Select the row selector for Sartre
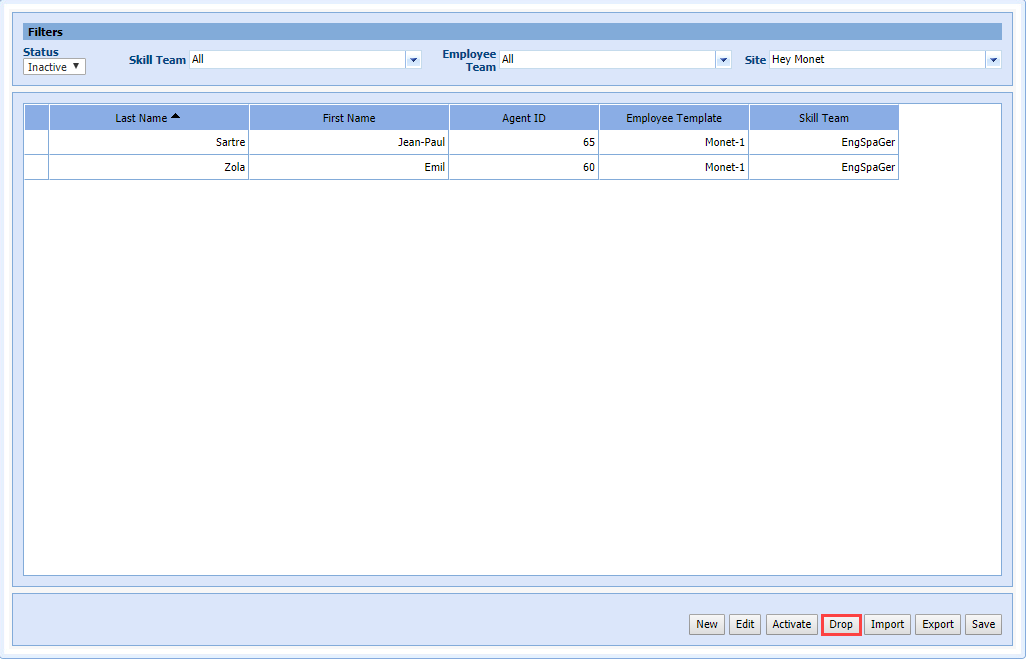This screenshot has height=659, width=1026. (x=36, y=142)
